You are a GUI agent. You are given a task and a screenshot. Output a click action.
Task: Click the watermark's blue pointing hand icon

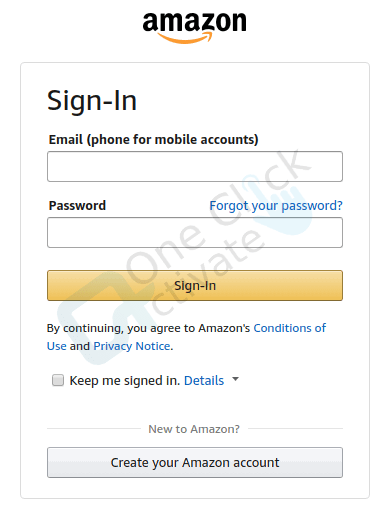(282, 205)
